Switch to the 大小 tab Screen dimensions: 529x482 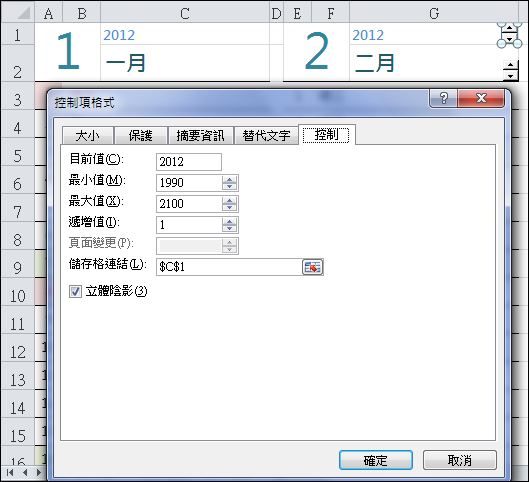coord(88,136)
